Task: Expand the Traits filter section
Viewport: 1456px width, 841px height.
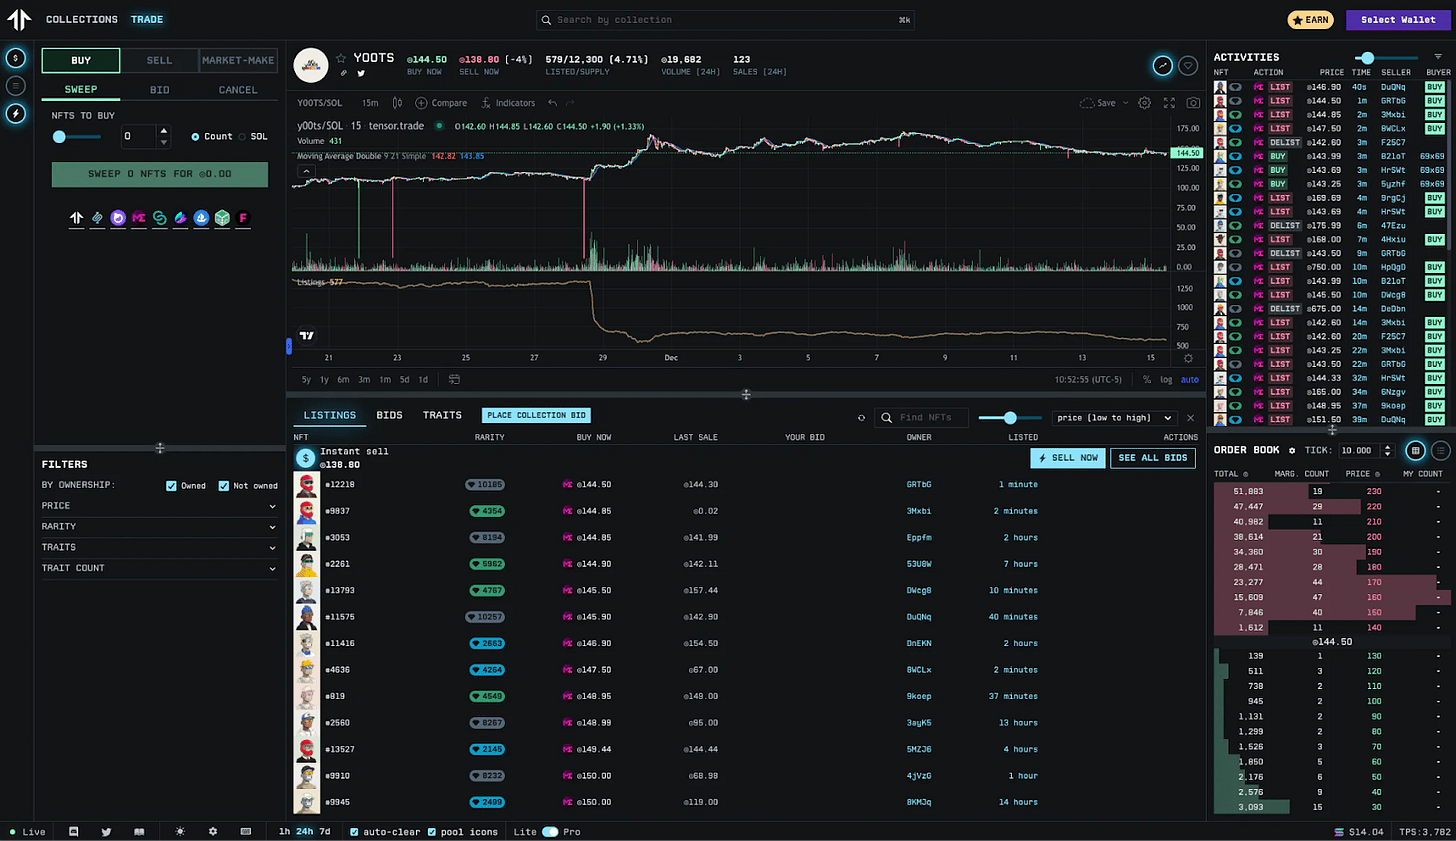Action: click(159, 548)
